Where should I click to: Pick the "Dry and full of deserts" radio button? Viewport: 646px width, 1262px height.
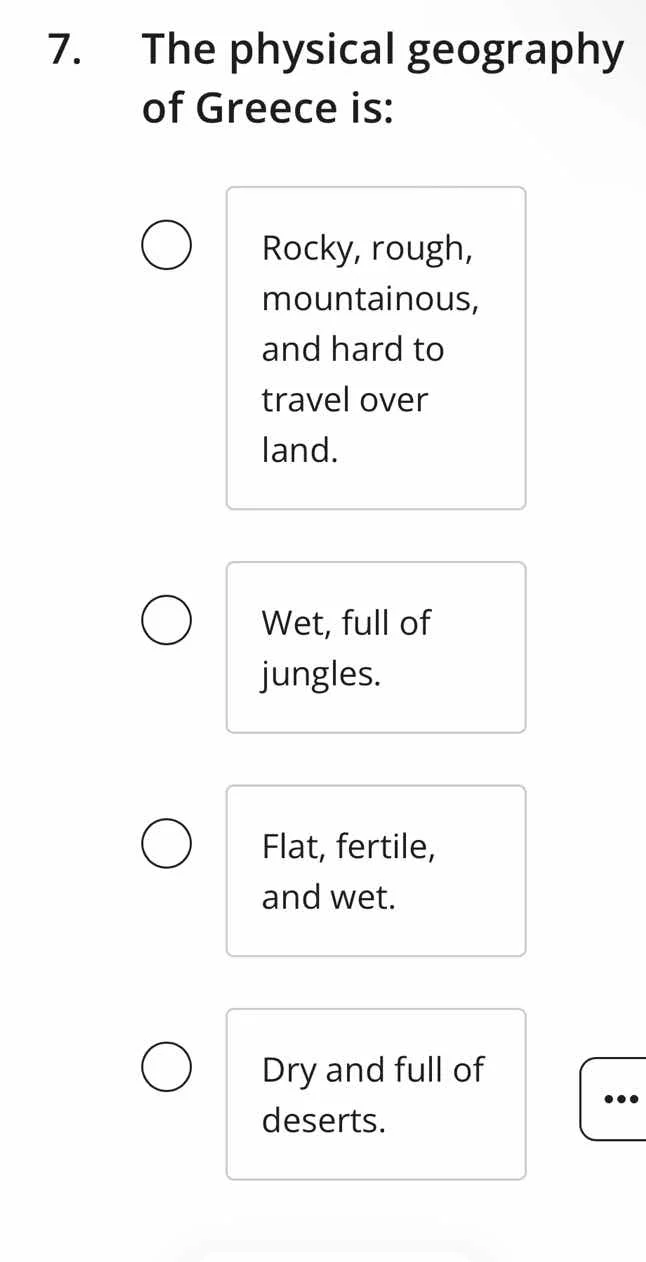[166, 1069]
